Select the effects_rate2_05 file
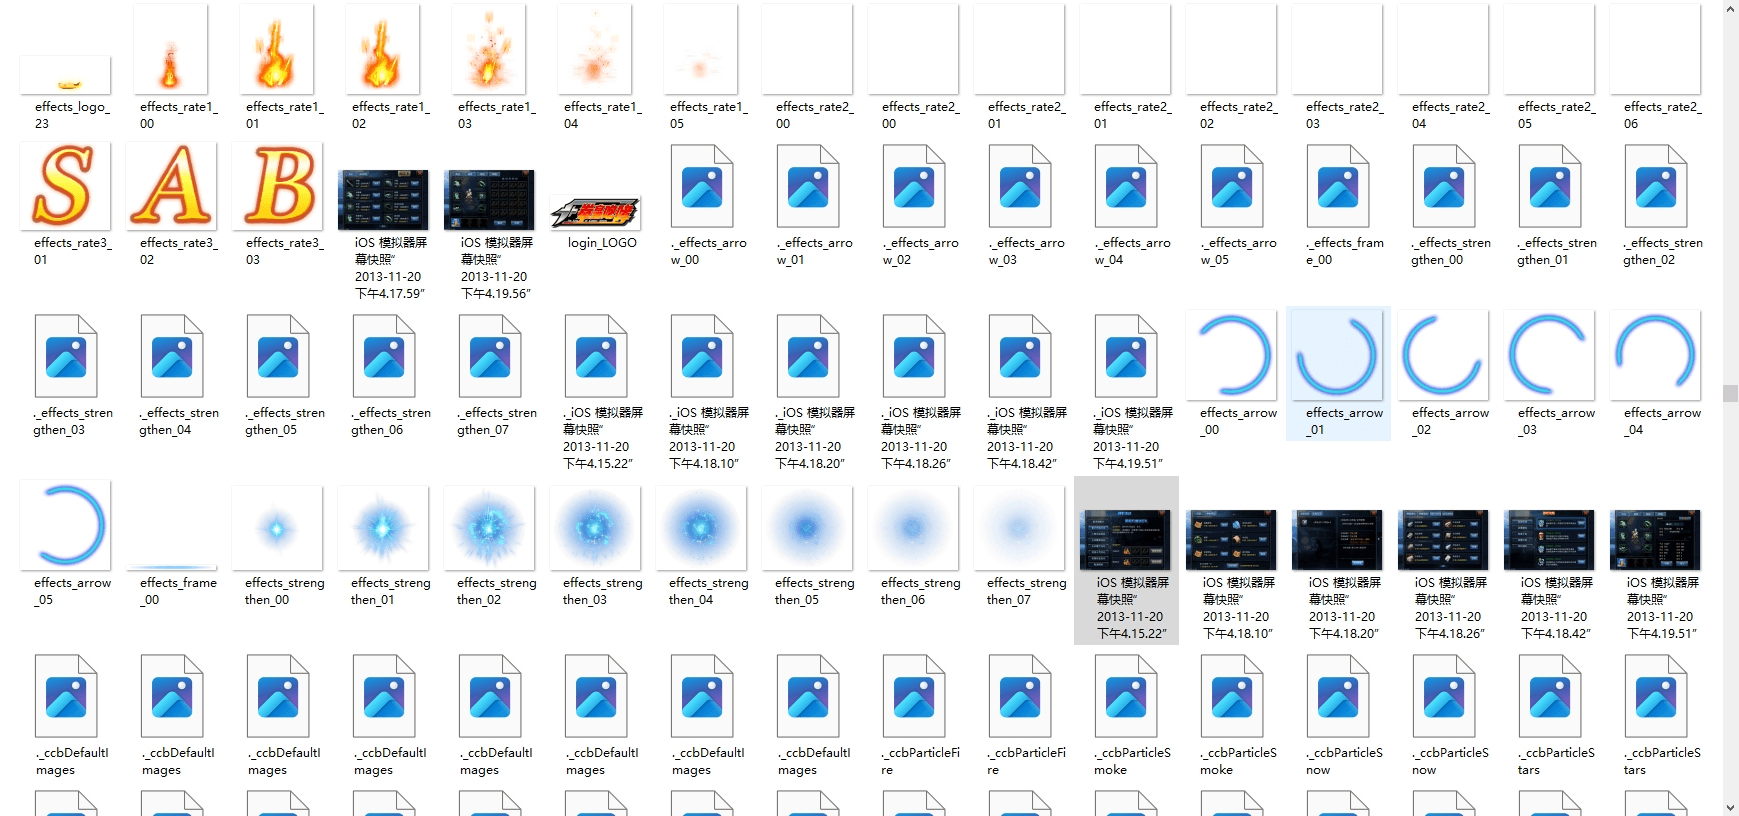 pos(1549,49)
